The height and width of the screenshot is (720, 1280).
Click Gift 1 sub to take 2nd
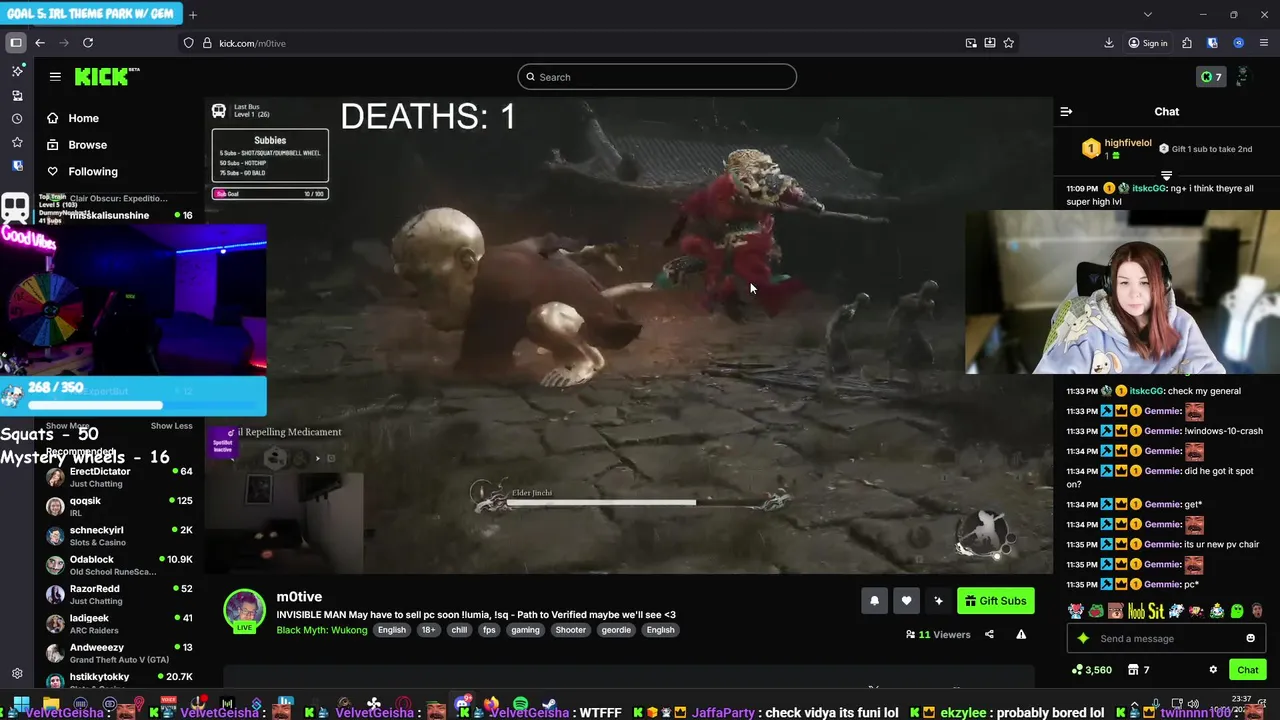(1205, 149)
